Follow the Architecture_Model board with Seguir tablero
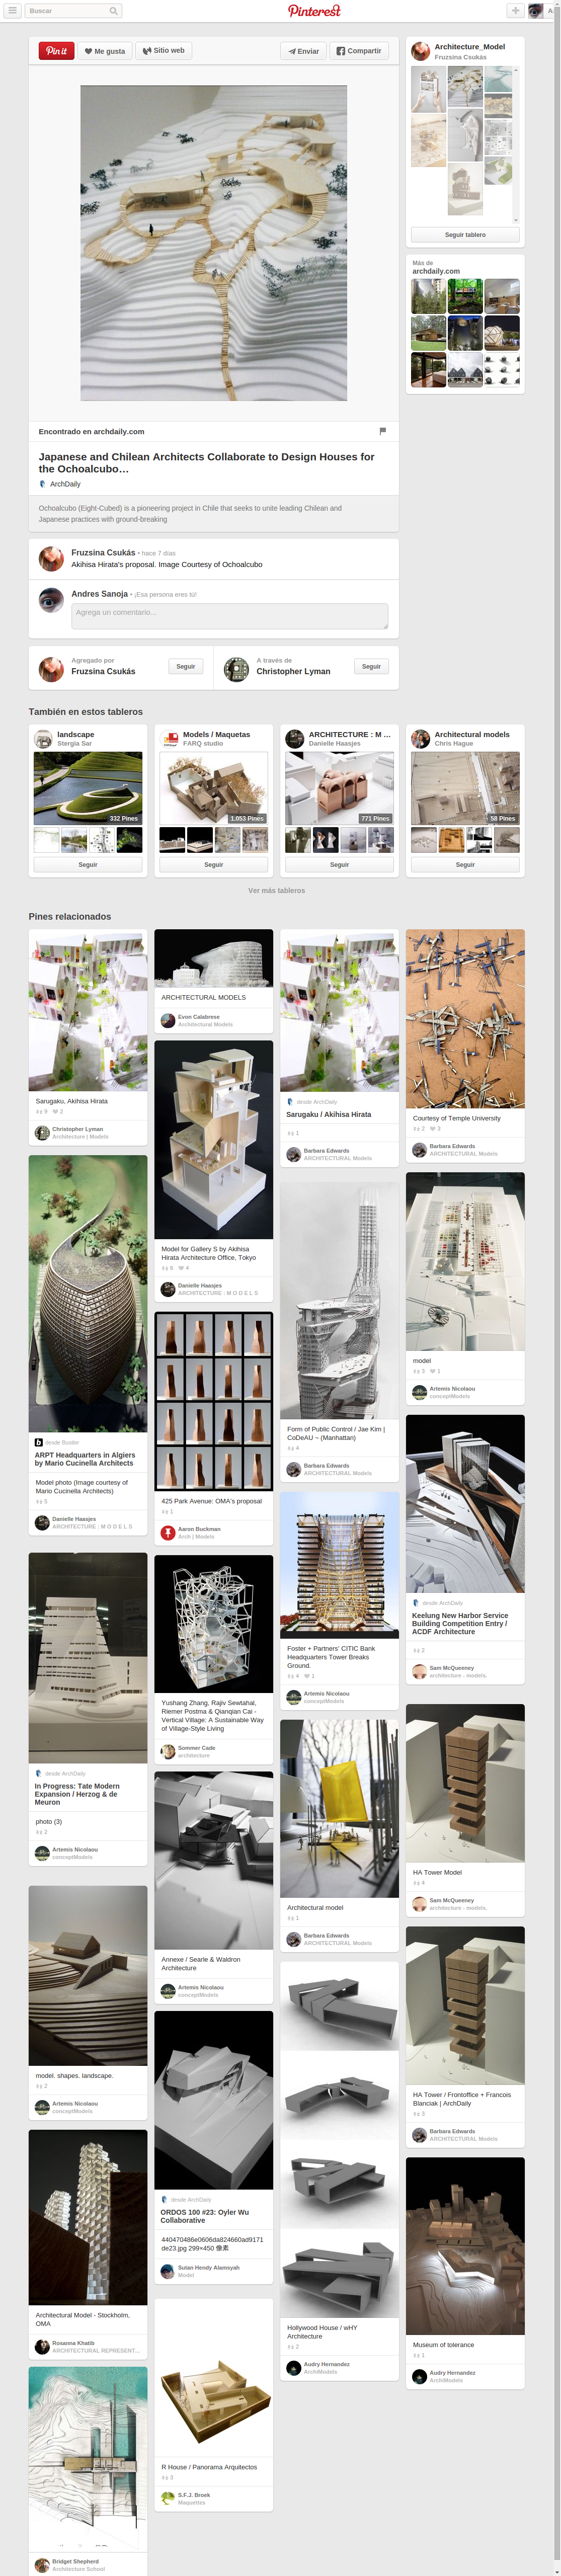Image resolution: width=561 pixels, height=2576 pixels. tap(465, 235)
